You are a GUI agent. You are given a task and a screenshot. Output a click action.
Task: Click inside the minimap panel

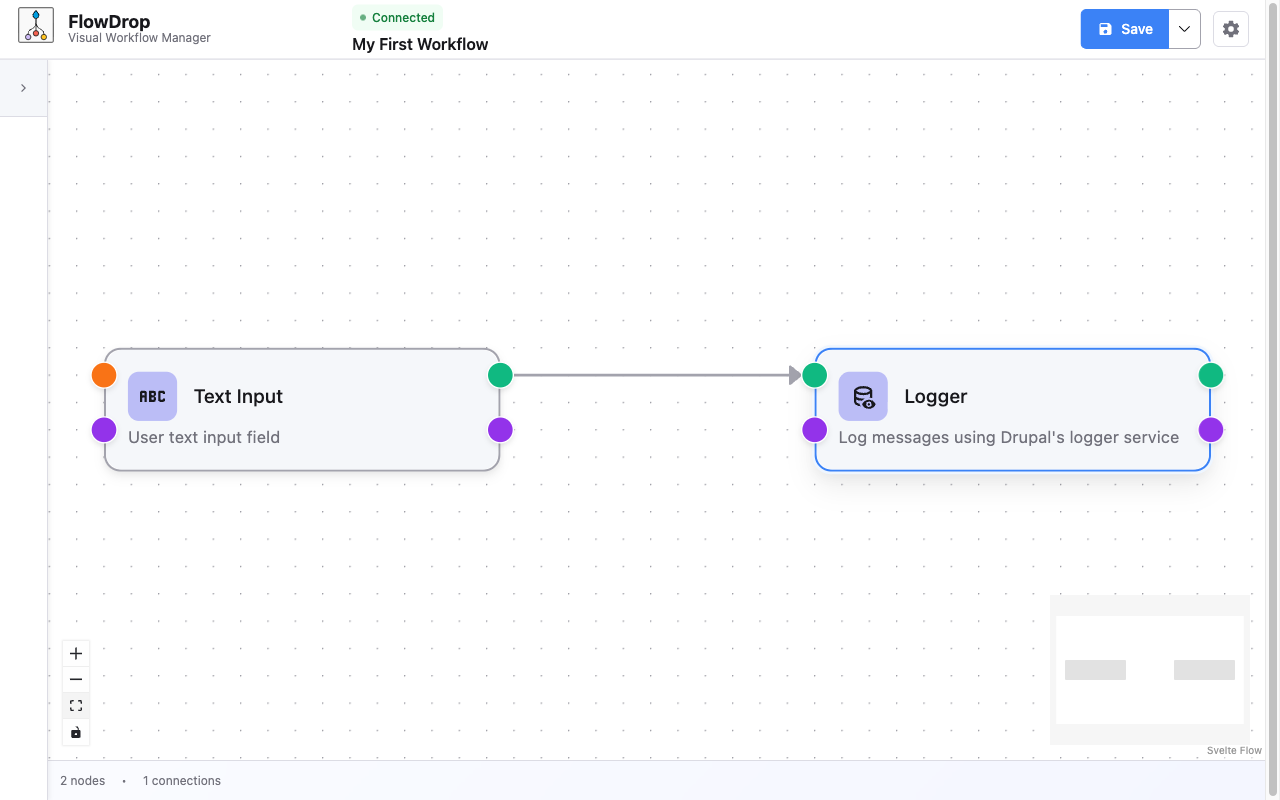(1150, 670)
